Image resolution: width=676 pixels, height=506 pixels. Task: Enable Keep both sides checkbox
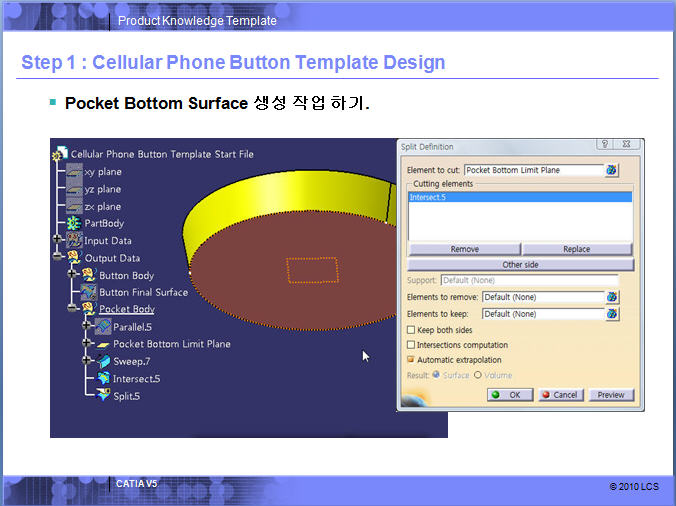coord(411,330)
